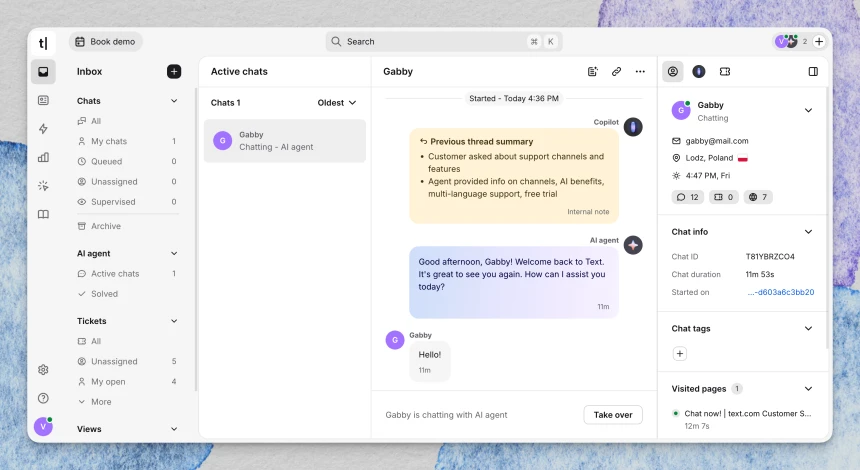
Task: Select the customer profile tab icon in the right panel
Action: pyautogui.click(x=673, y=71)
